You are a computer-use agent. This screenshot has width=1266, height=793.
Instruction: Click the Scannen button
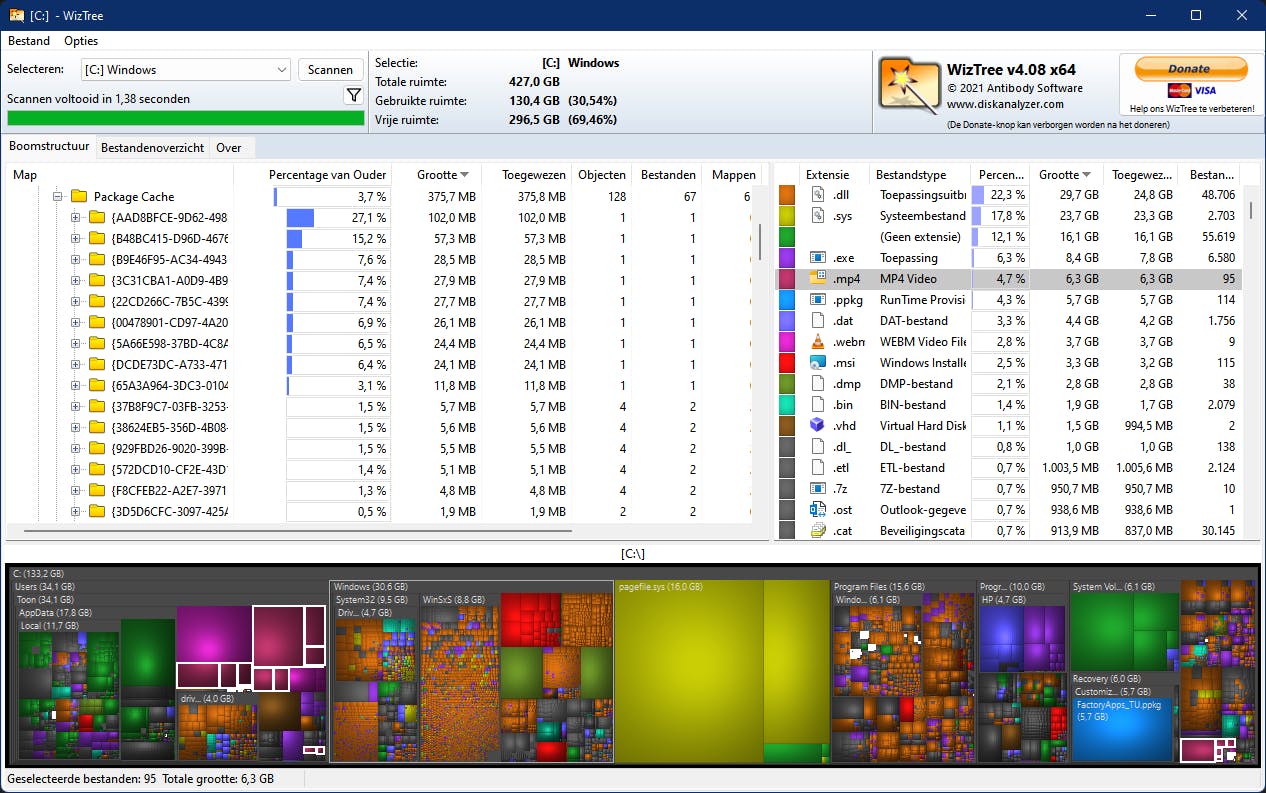330,70
